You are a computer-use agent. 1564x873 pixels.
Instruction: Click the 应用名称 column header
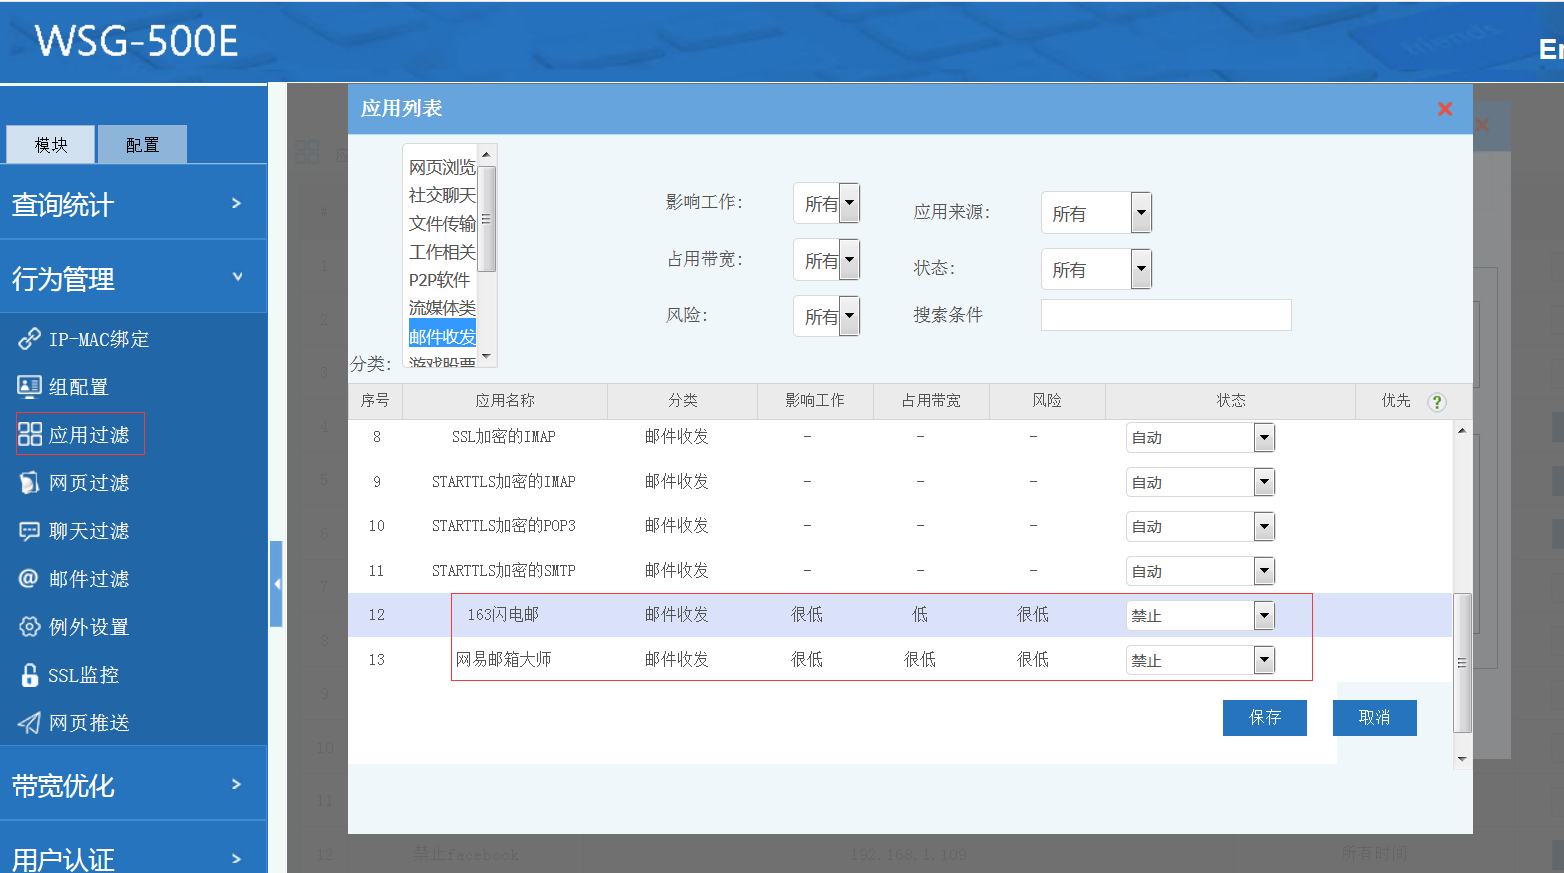click(505, 401)
